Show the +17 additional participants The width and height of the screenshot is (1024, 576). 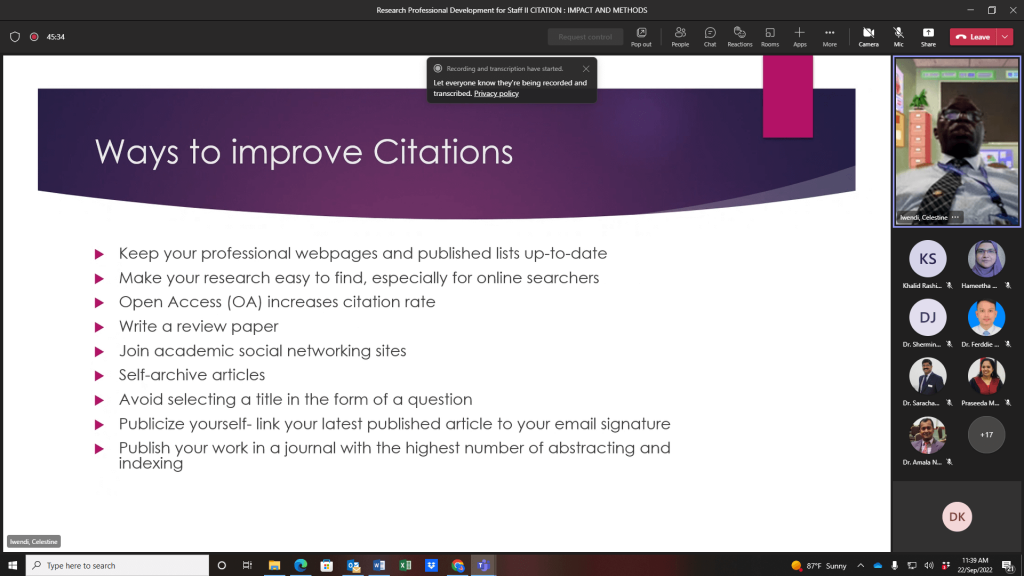click(986, 434)
